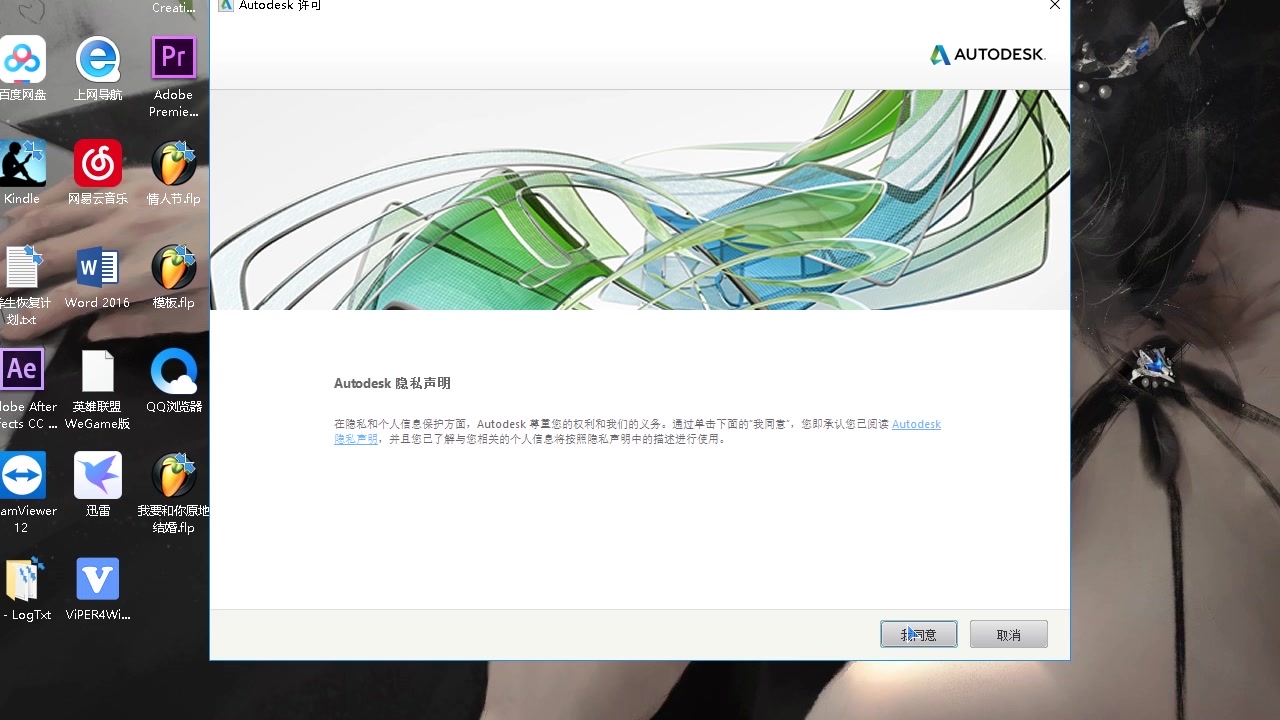Click the Autodesk 隐私声明 hyperlink
The height and width of the screenshot is (720, 1280).
[915, 423]
